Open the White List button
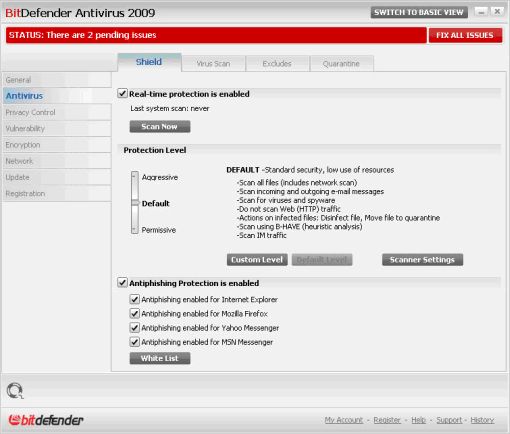The height and width of the screenshot is (434, 510). tap(160, 358)
